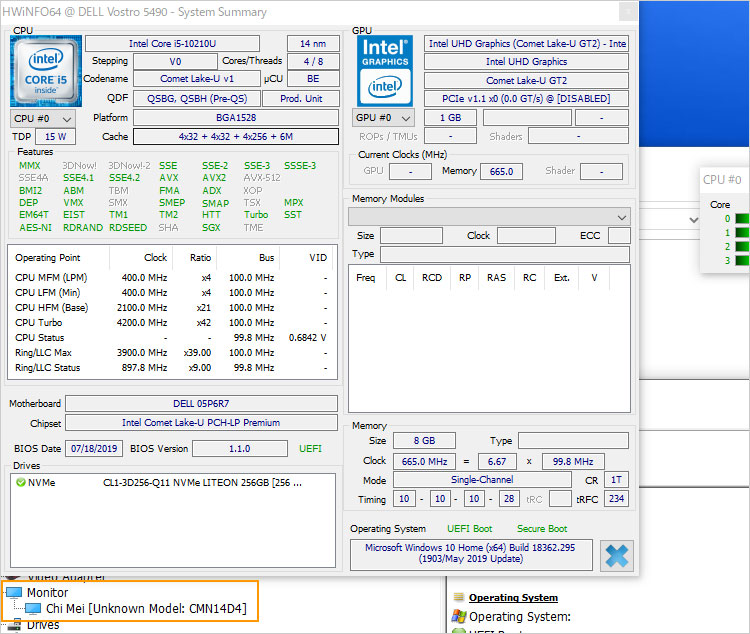Click the Single-Channel memory mode field
750x634 pixels.
tap(482, 480)
